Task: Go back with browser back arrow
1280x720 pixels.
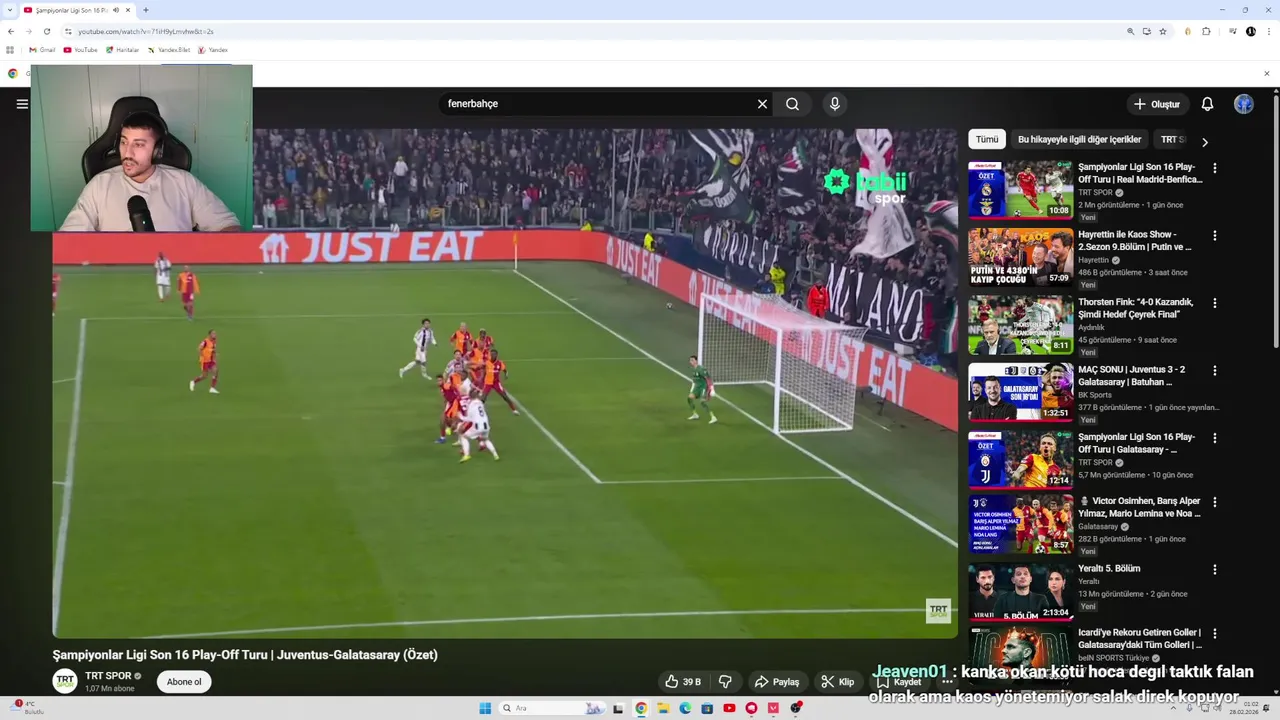Action: [x=11, y=31]
